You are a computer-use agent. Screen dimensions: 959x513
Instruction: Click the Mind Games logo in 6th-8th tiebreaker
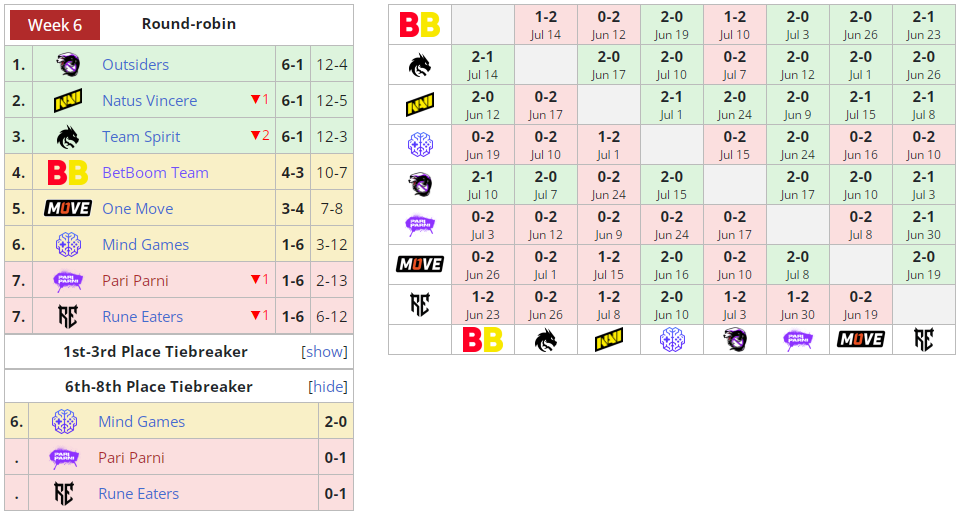pos(65,422)
